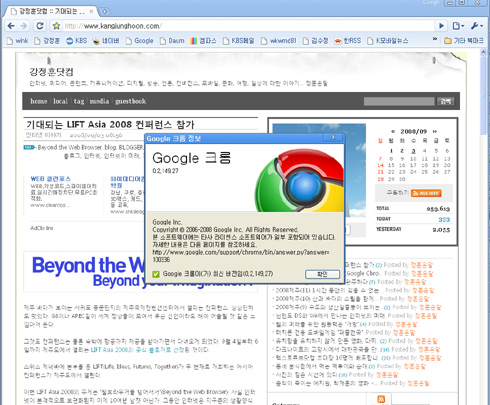Open the wkwmd81 bookmark

[278, 41]
